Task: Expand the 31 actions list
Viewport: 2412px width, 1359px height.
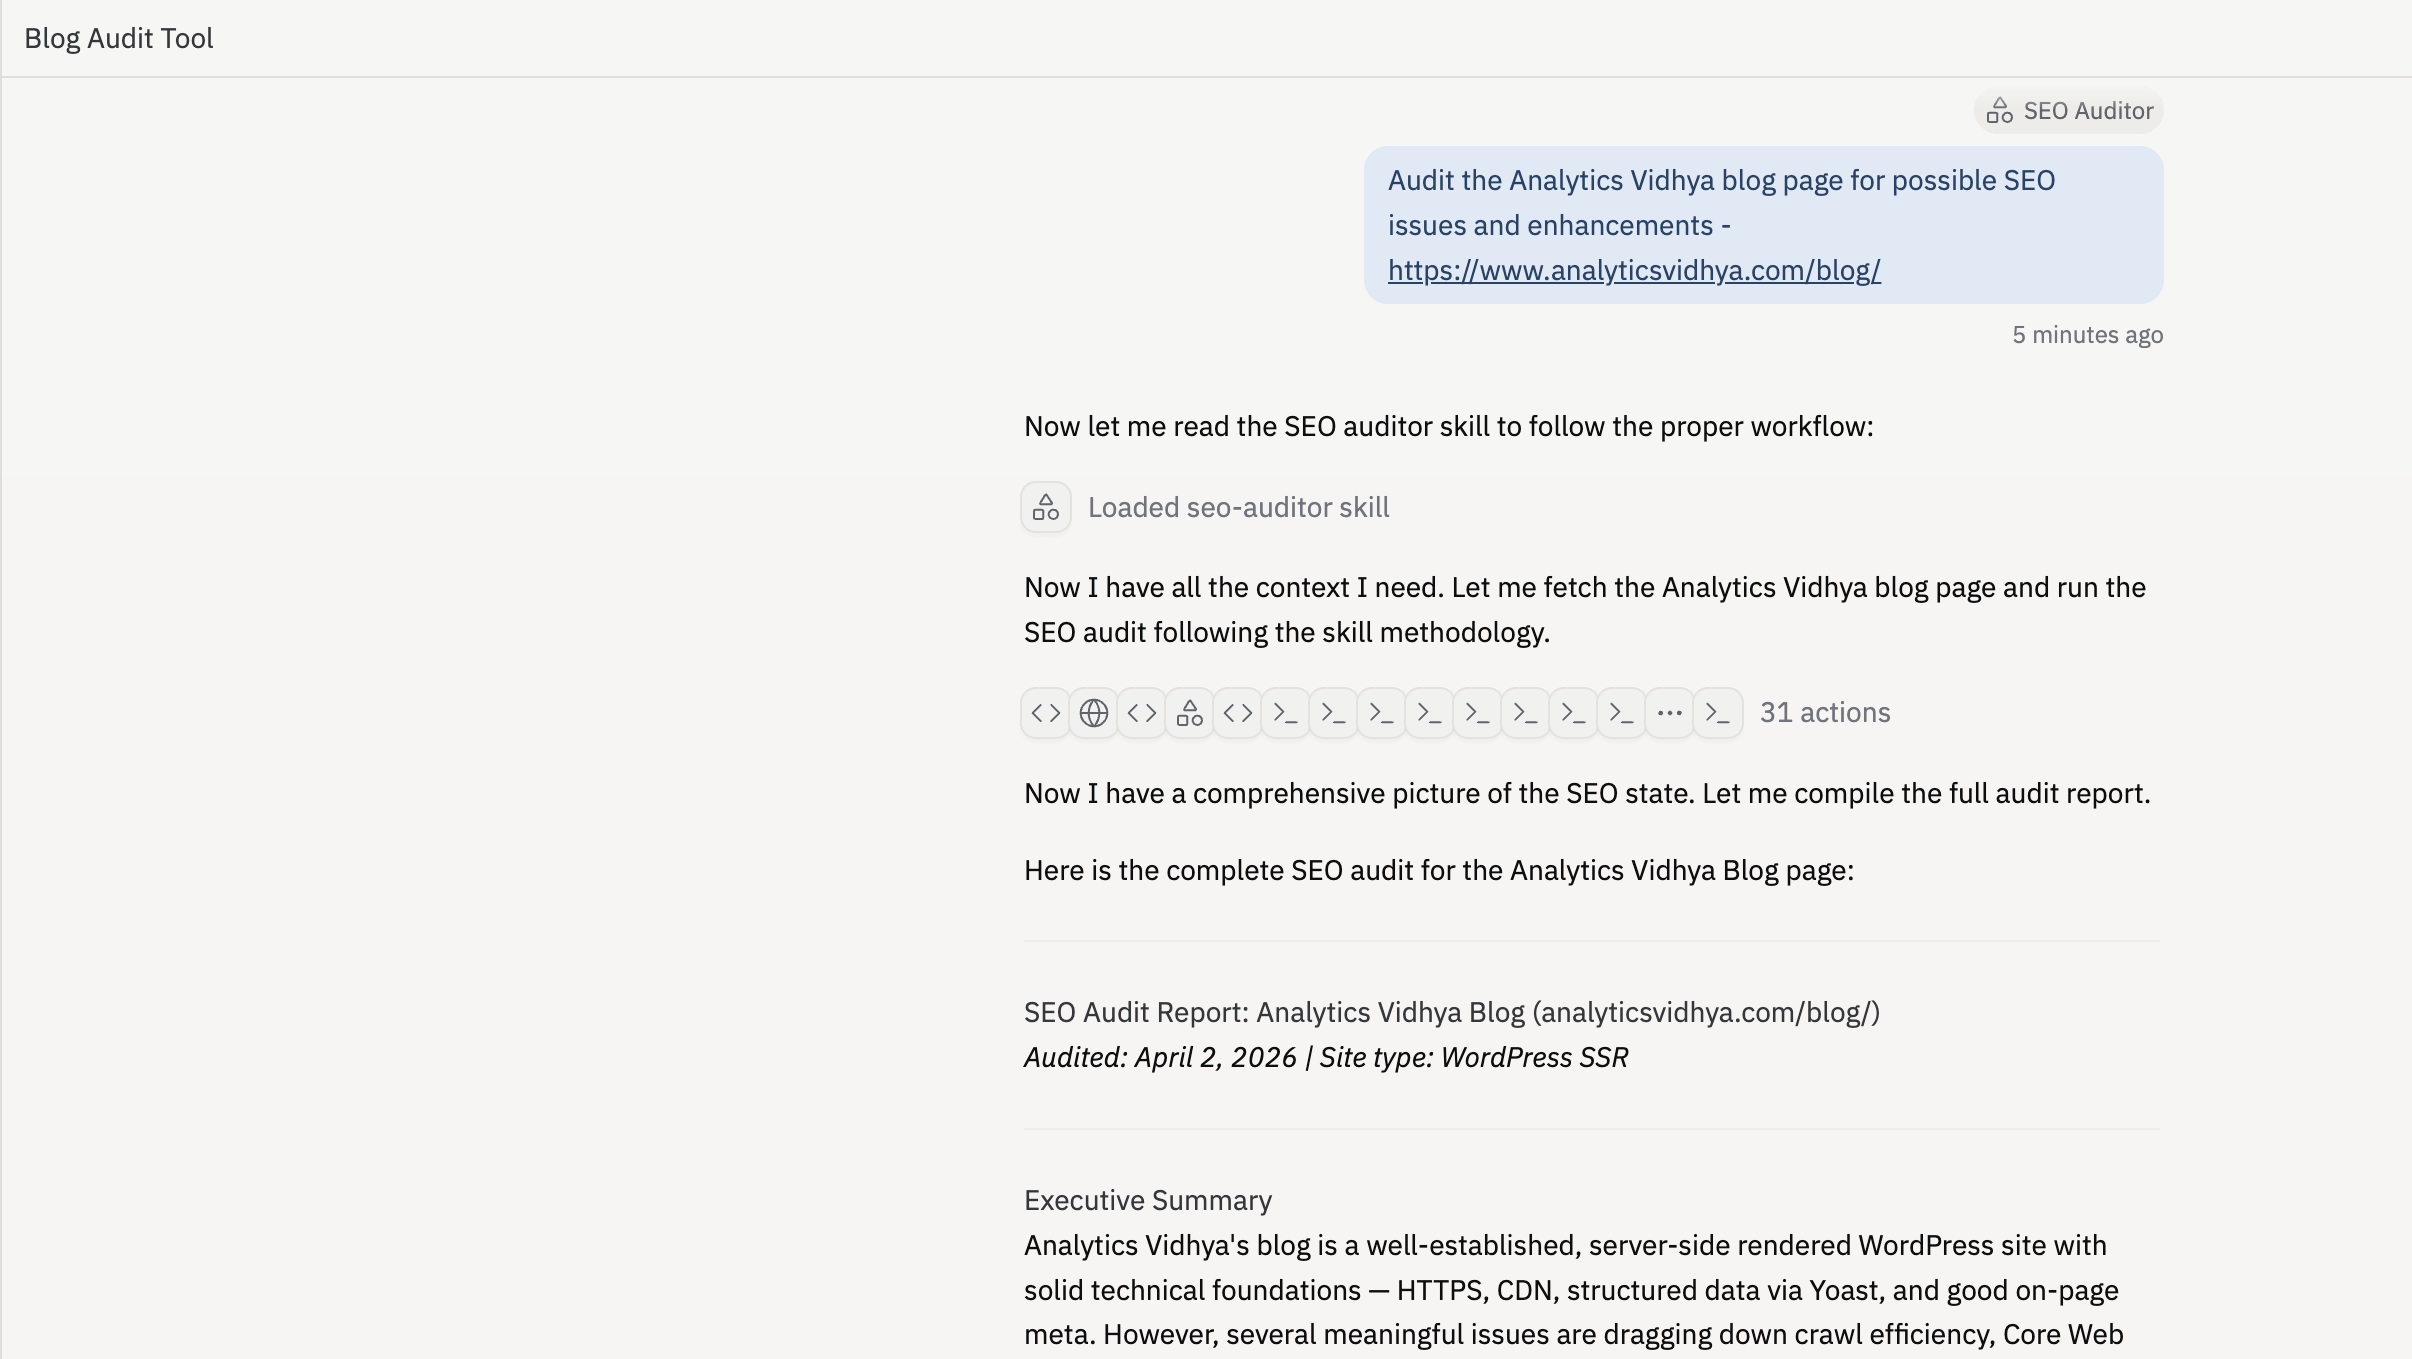Action: [x=1824, y=713]
